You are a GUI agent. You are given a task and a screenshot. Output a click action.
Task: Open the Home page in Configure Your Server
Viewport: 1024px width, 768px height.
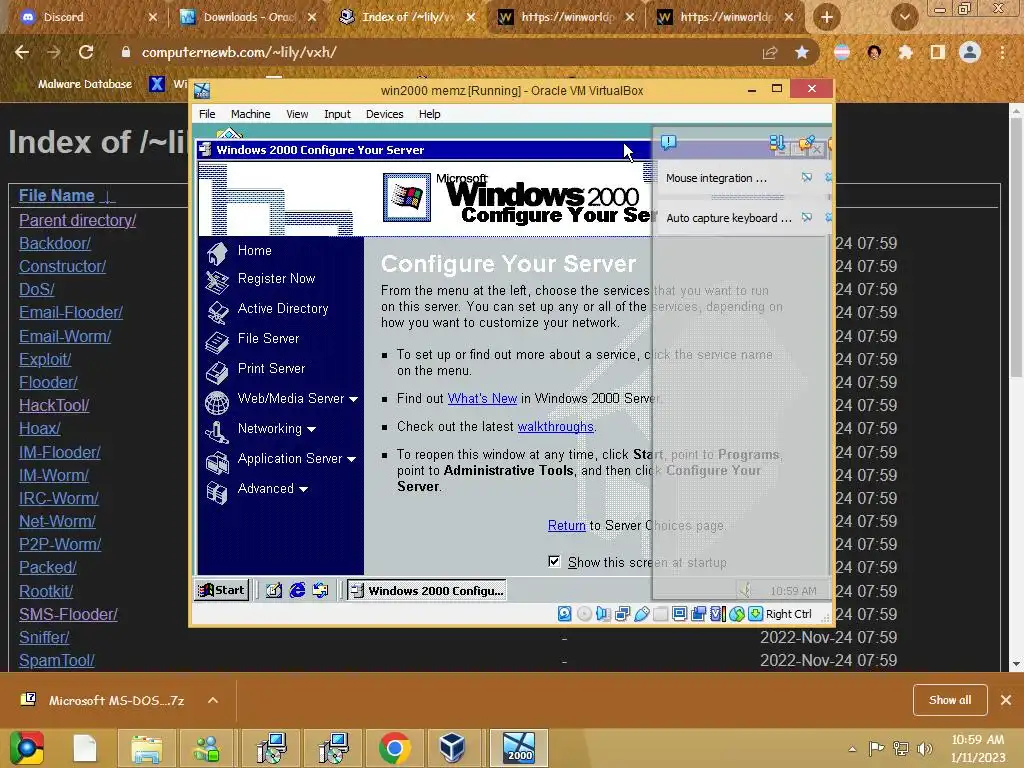coord(254,251)
